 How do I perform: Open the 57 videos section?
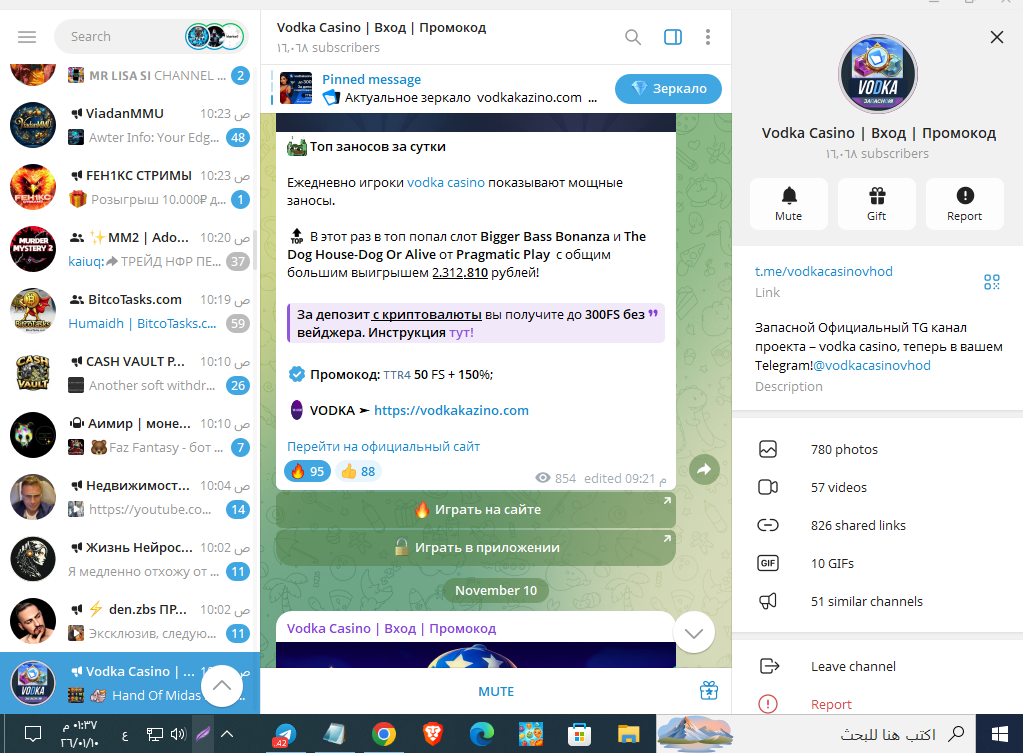point(878,487)
